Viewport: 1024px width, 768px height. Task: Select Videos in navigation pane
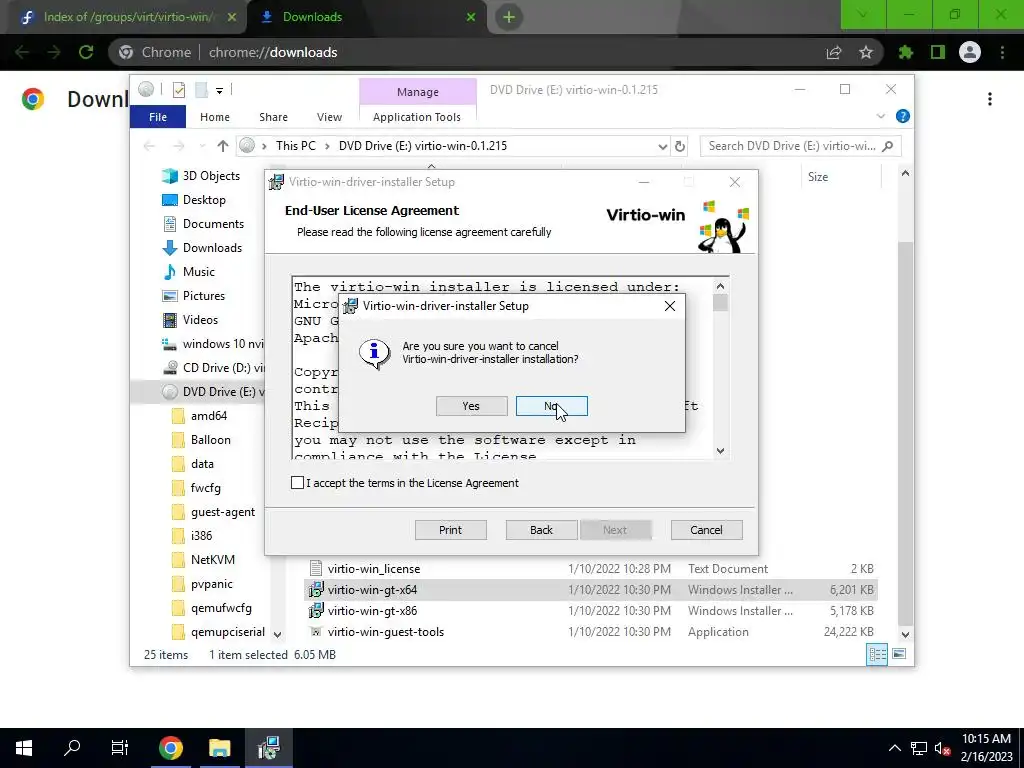[x=191, y=320]
